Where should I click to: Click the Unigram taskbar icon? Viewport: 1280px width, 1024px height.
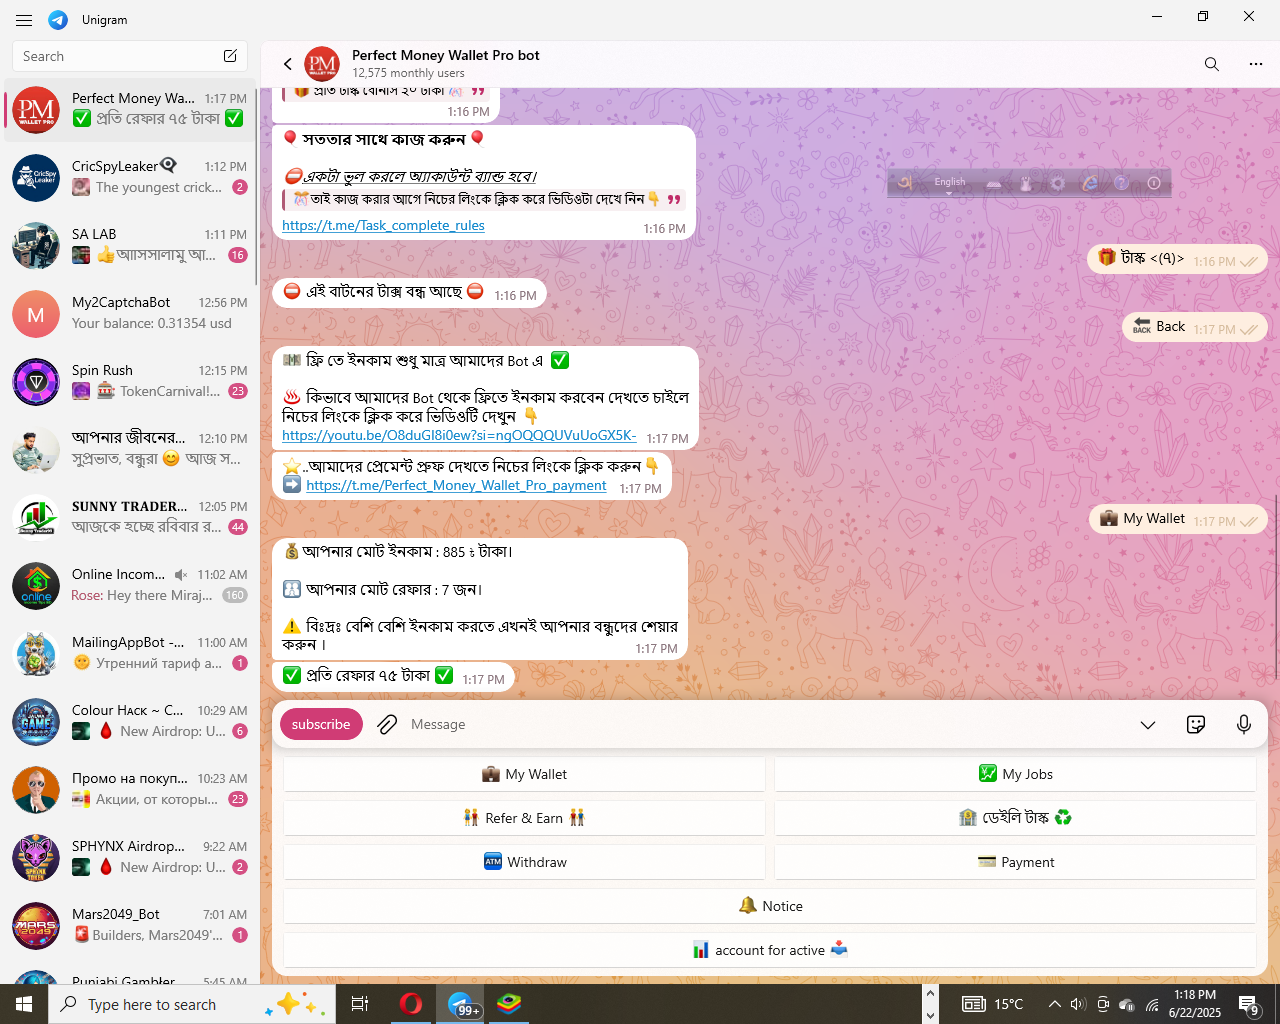(460, 1004)
